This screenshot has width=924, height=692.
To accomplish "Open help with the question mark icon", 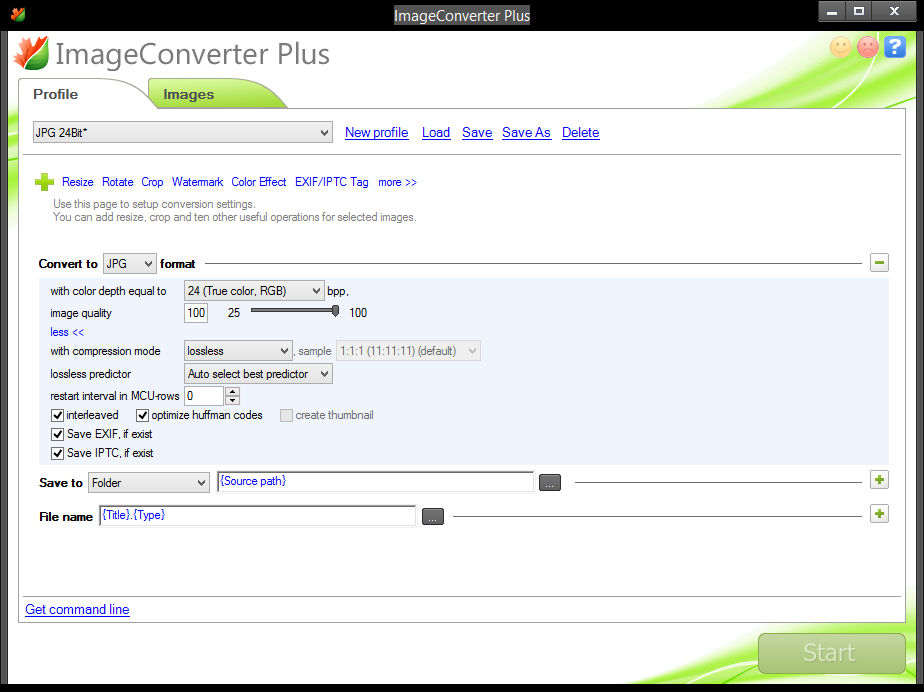I will pyautogui.click(x=895, y=47).
